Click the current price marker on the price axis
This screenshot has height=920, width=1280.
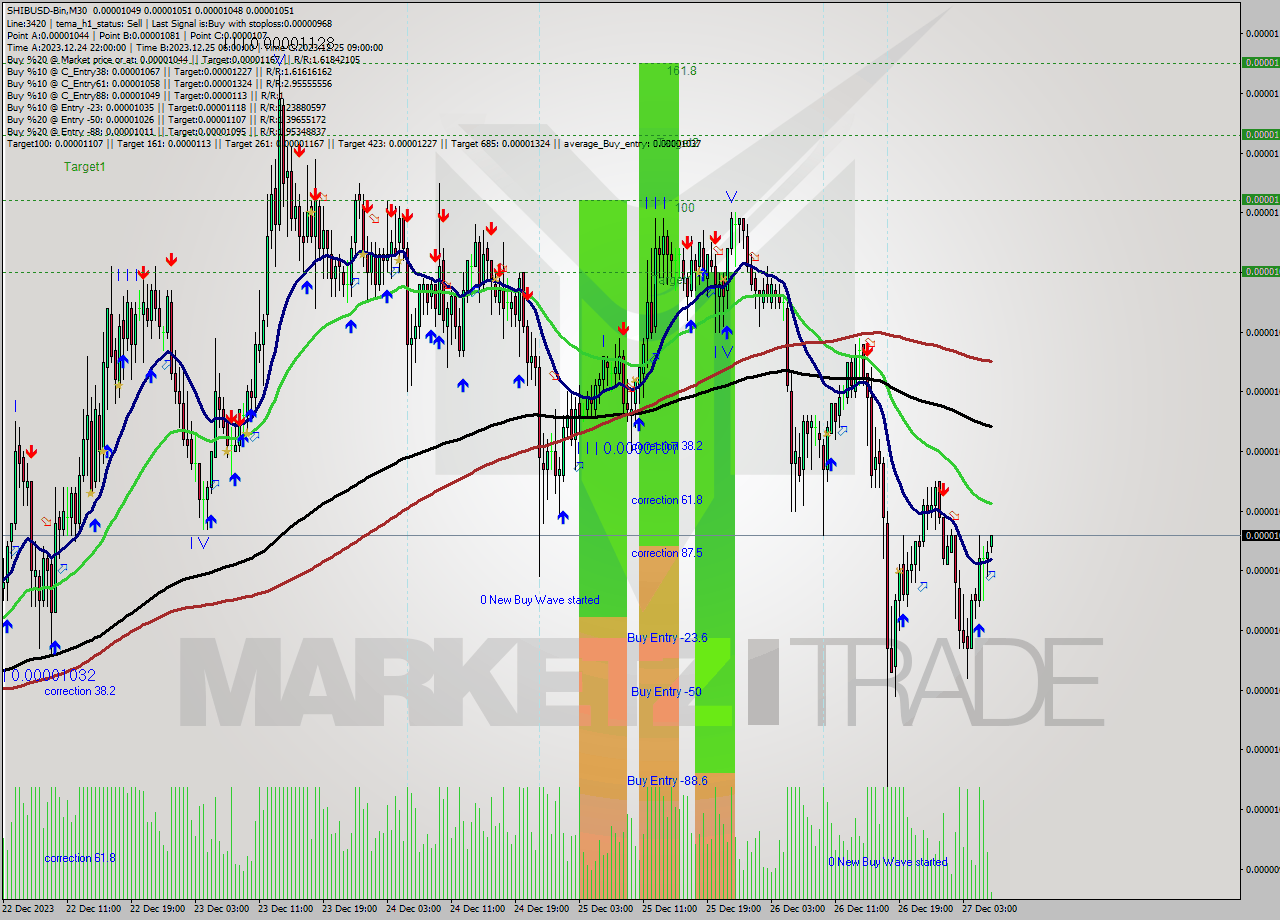[1260, 536]
